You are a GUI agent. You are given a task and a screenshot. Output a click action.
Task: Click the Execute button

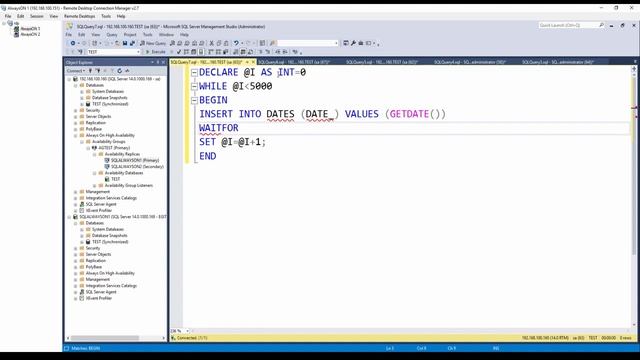point(156,52)
